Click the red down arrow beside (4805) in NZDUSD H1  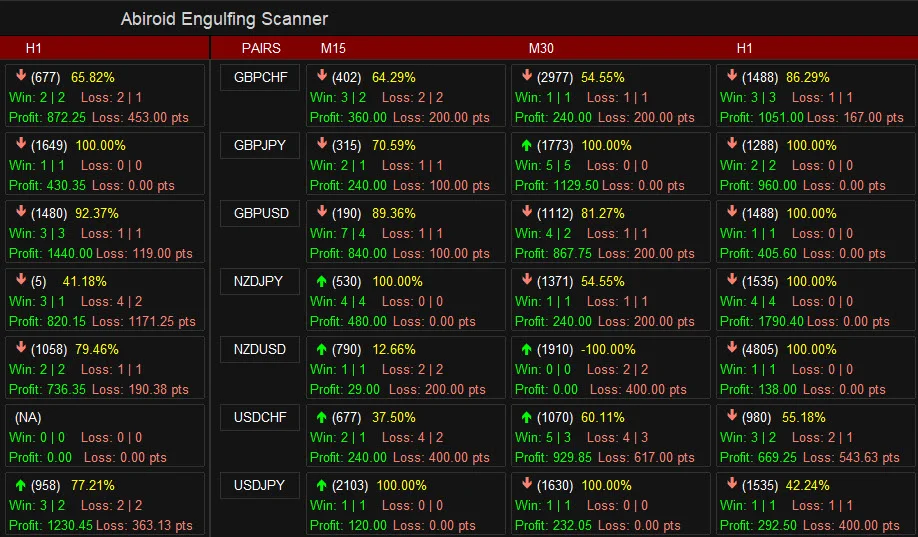pyautogui.click(x=732, y=349)
